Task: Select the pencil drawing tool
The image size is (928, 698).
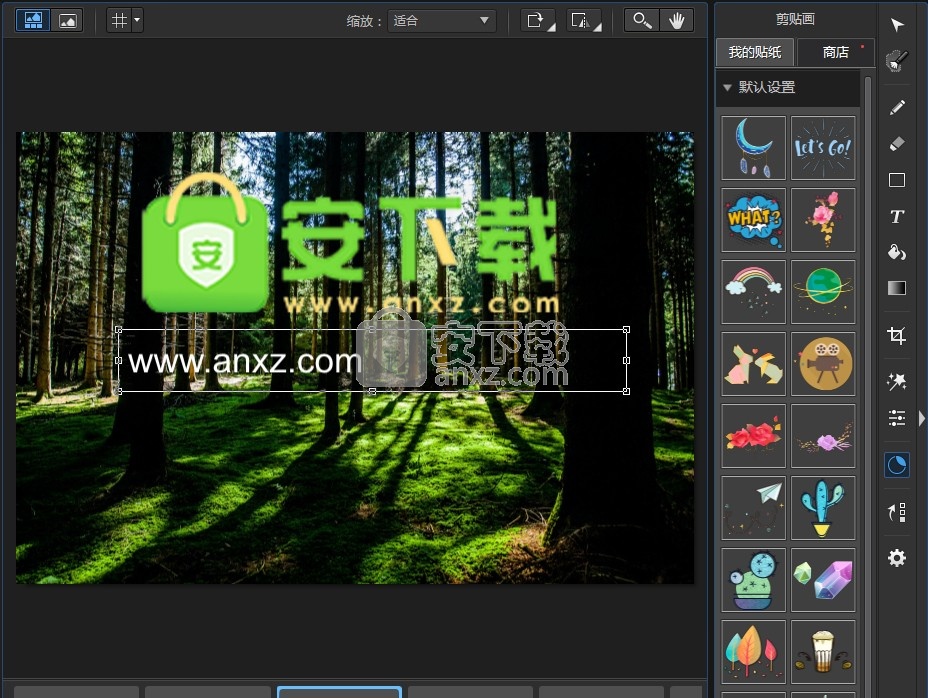Action: tap(897, 107)
